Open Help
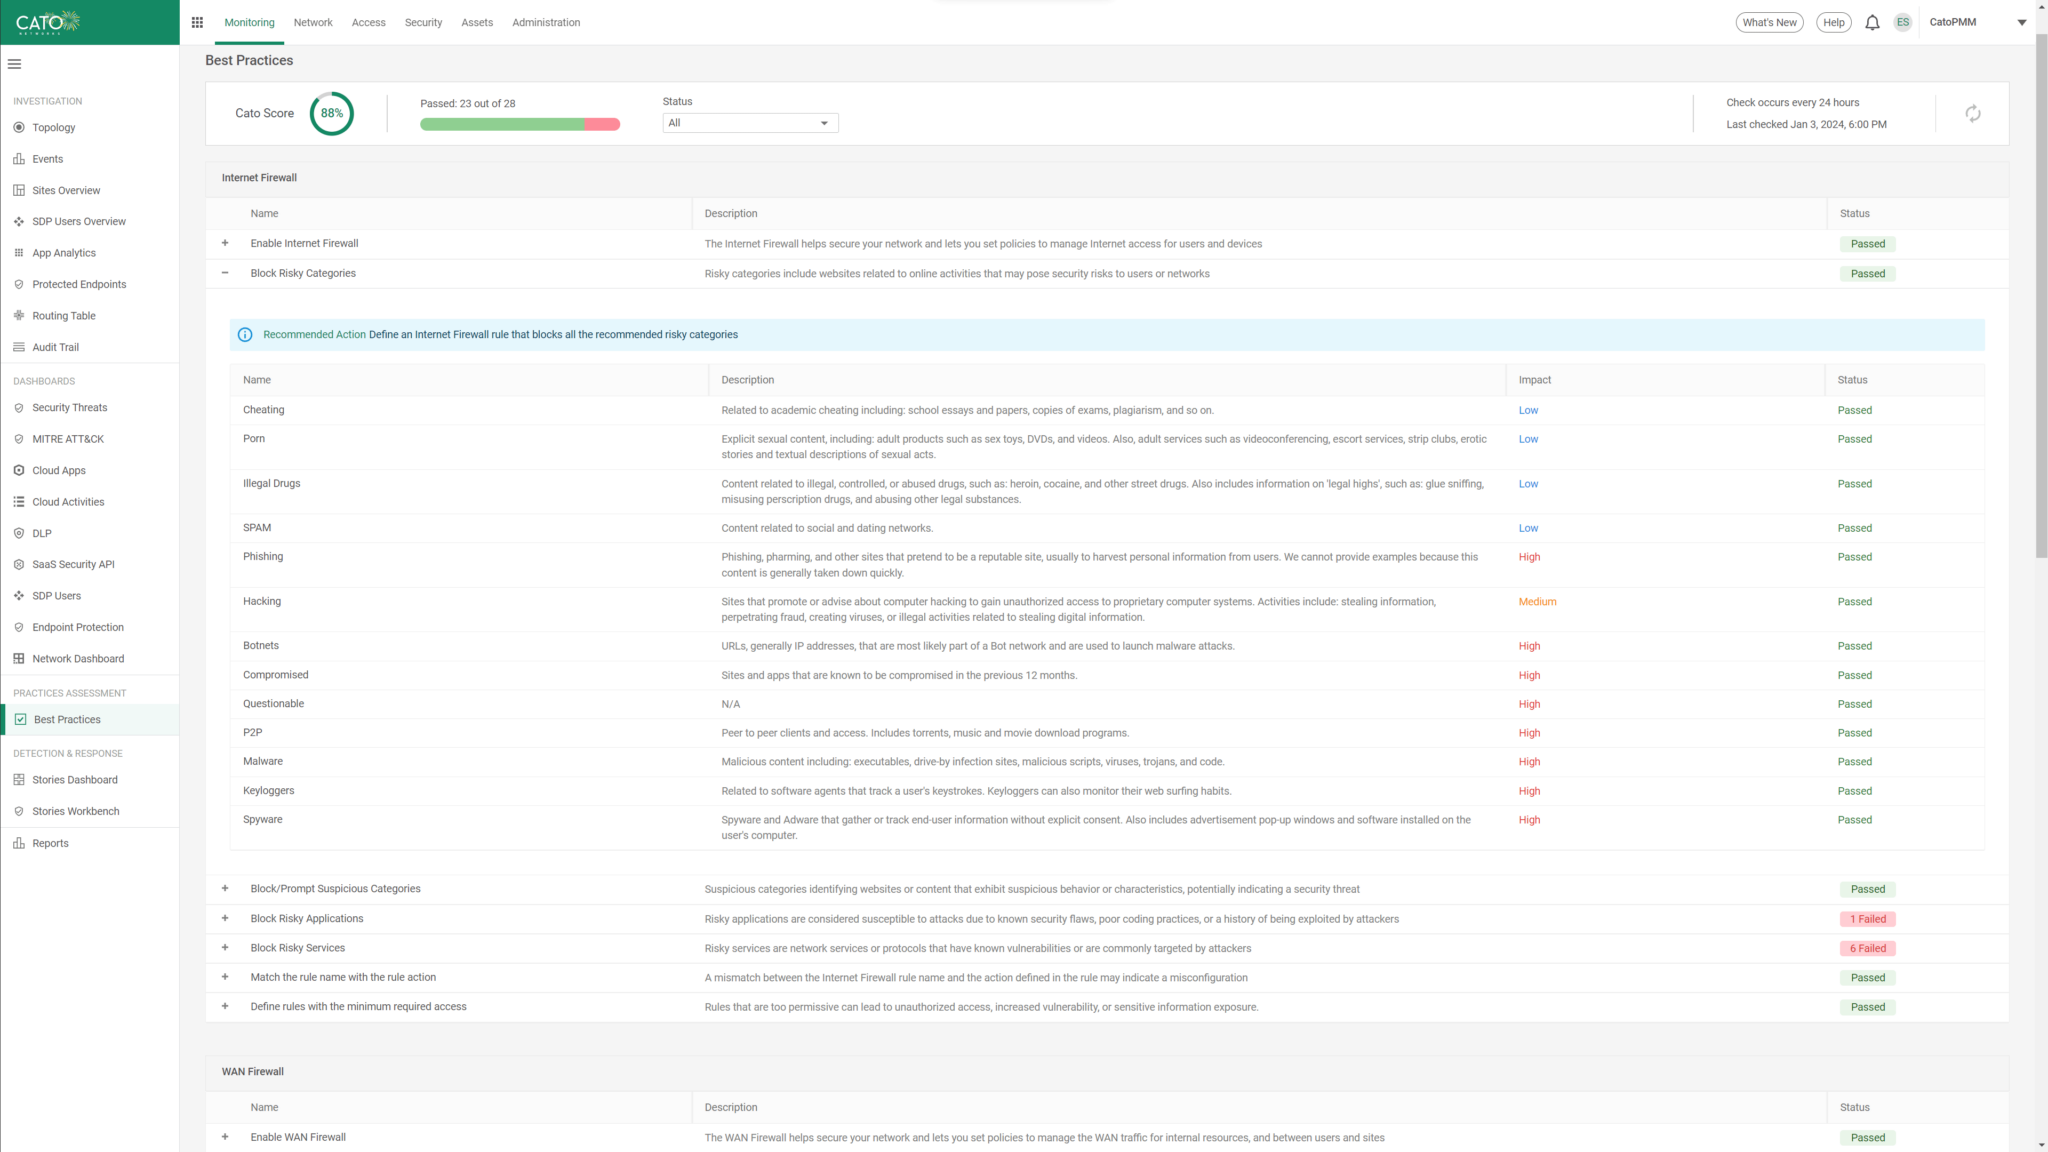 pos(1833,21)
